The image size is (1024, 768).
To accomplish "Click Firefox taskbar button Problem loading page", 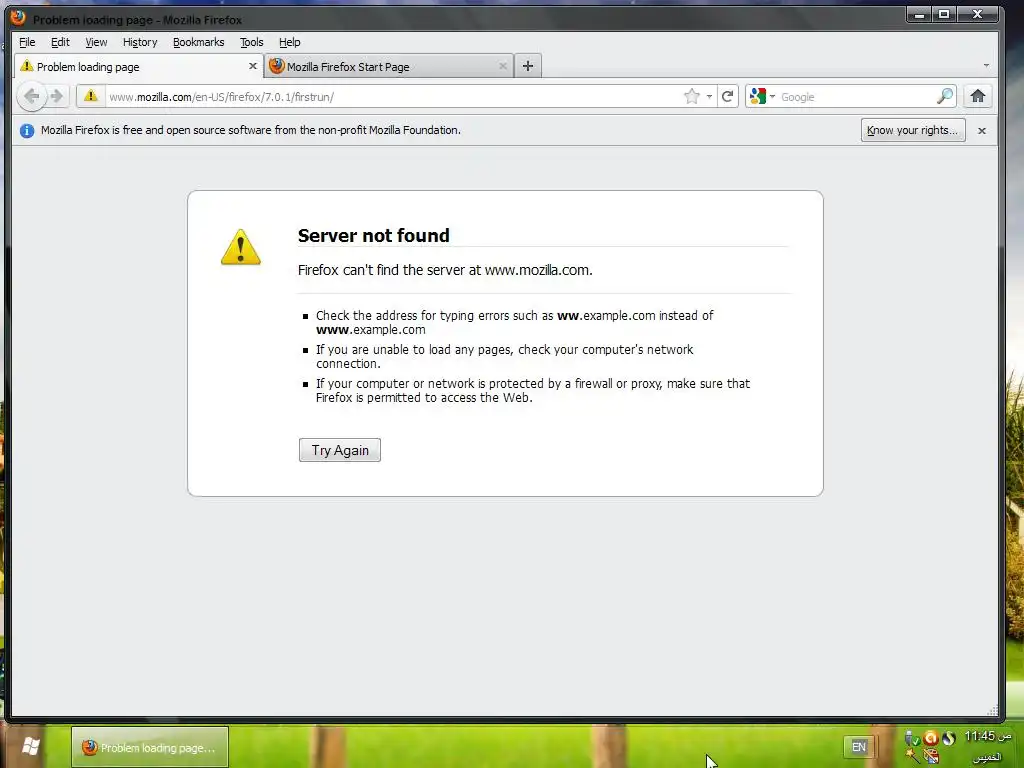I will 150,747.
